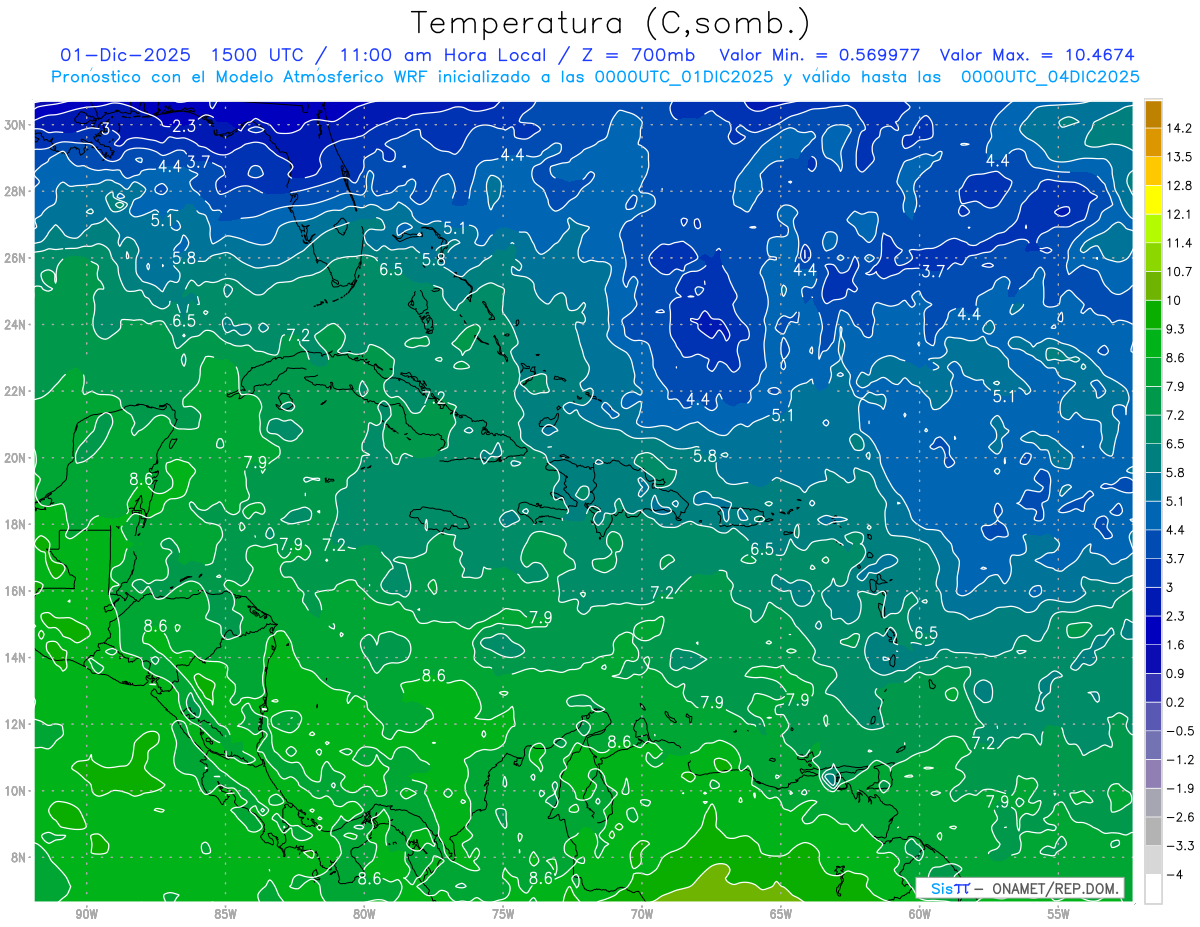Click legend value "11.4"
This screenshot has height=927, width=1200.
(1180, 243)
